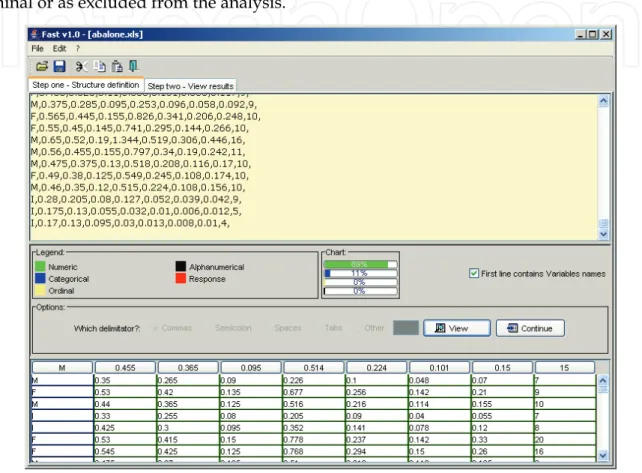Open the File menu
The width and height of the screenshot is (642, 473).
point(37,49)
